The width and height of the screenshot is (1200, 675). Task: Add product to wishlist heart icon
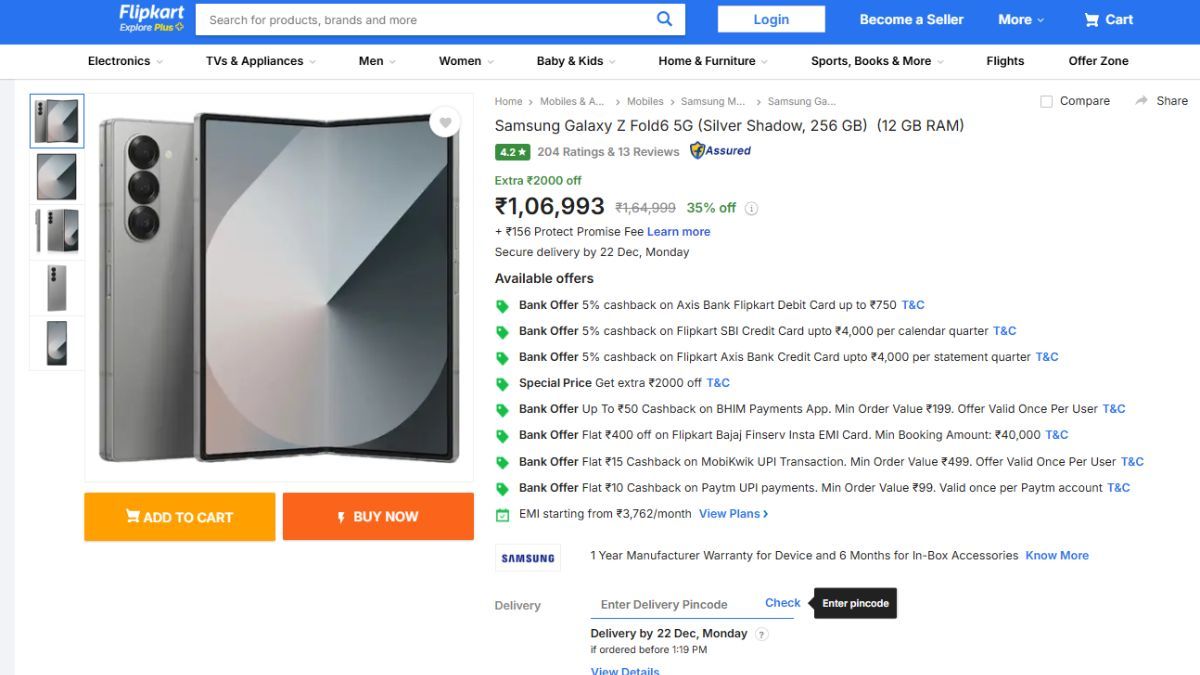445,123
